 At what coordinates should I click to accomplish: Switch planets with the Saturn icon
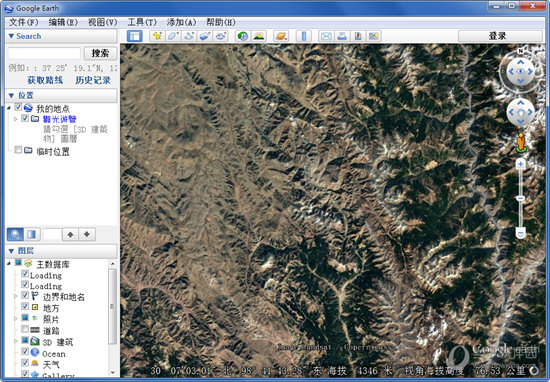(281, 36)
